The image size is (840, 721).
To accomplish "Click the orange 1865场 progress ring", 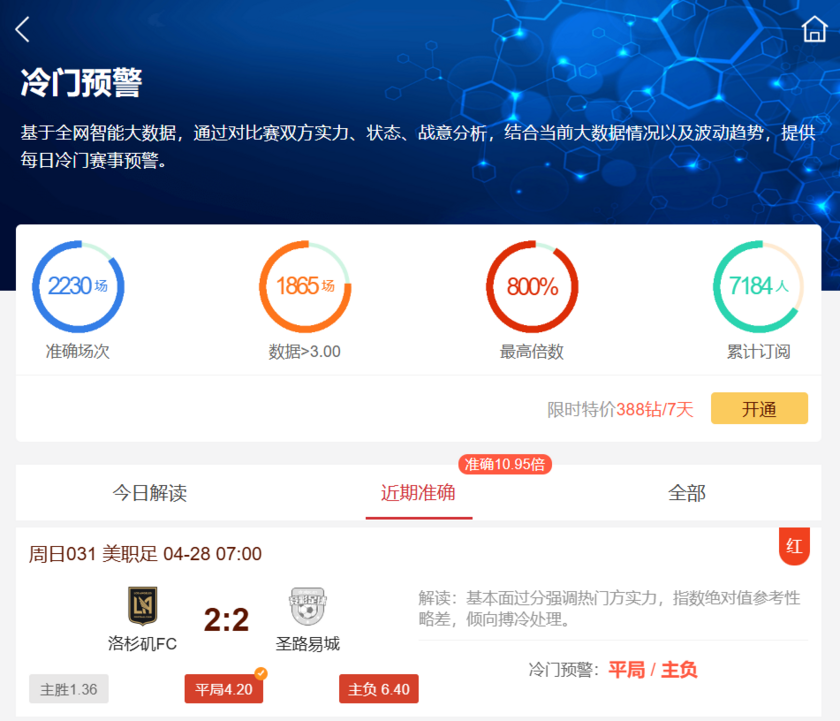I will (305, 286).
